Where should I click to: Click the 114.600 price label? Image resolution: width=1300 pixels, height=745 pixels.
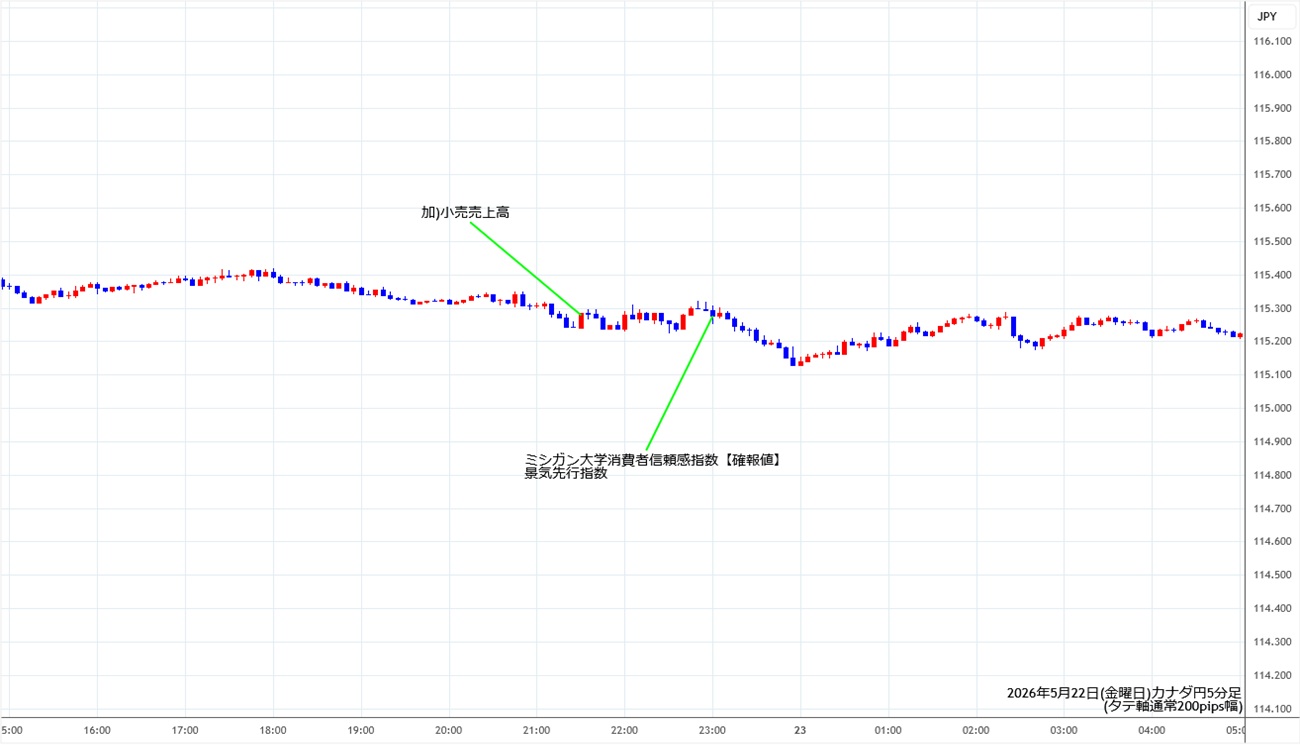point(1272,542)
